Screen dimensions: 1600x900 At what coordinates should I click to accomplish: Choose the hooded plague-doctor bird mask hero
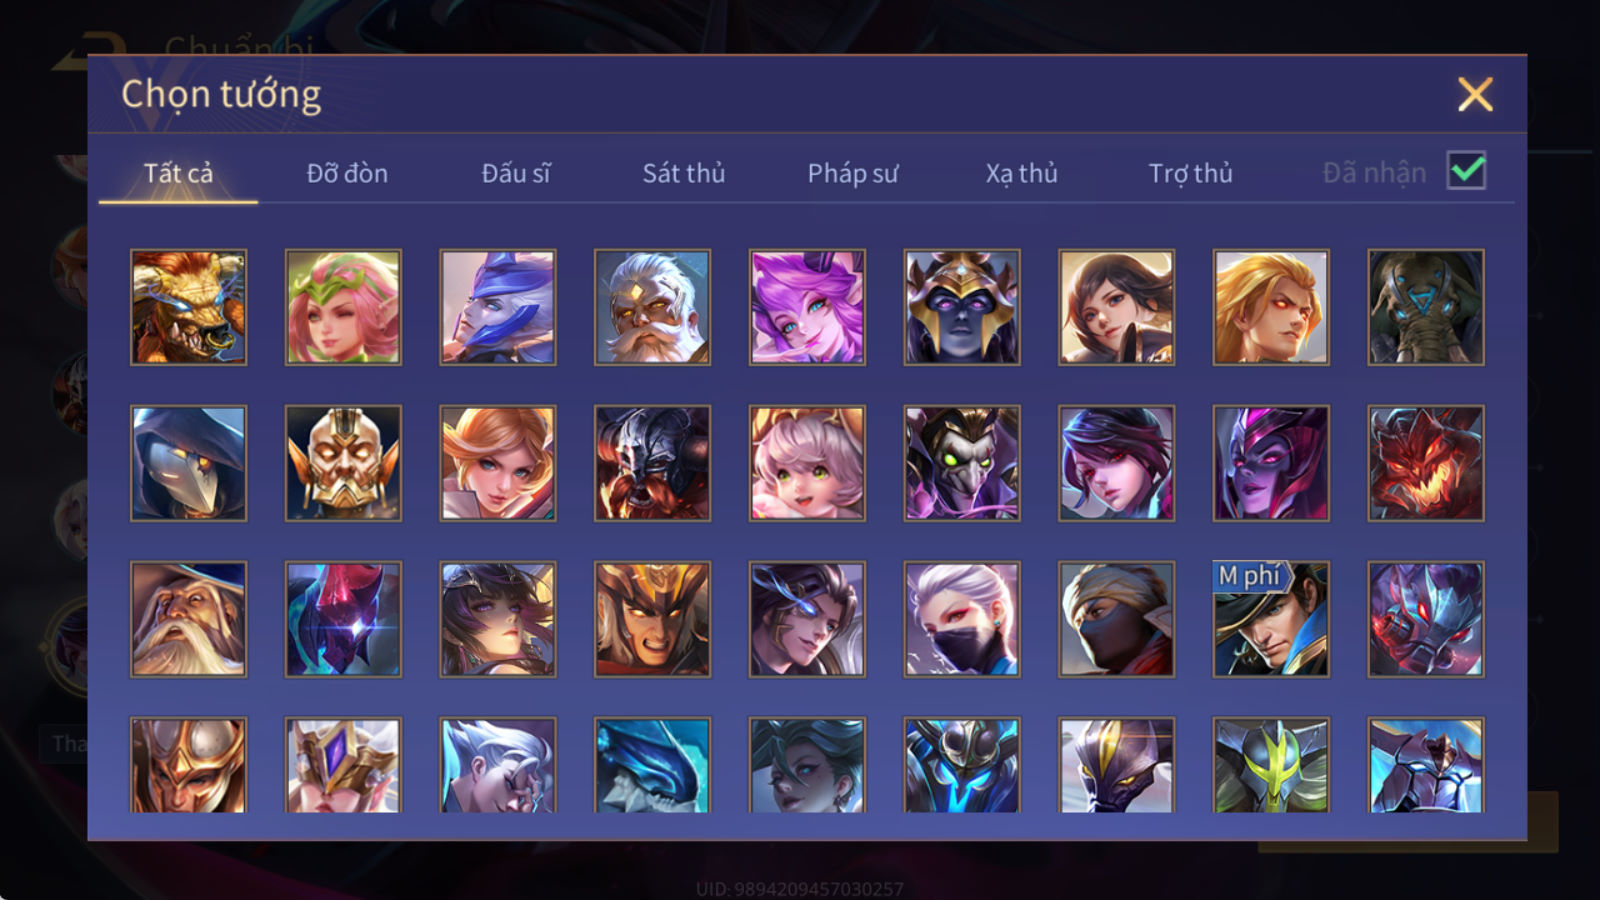coord(188,463)
